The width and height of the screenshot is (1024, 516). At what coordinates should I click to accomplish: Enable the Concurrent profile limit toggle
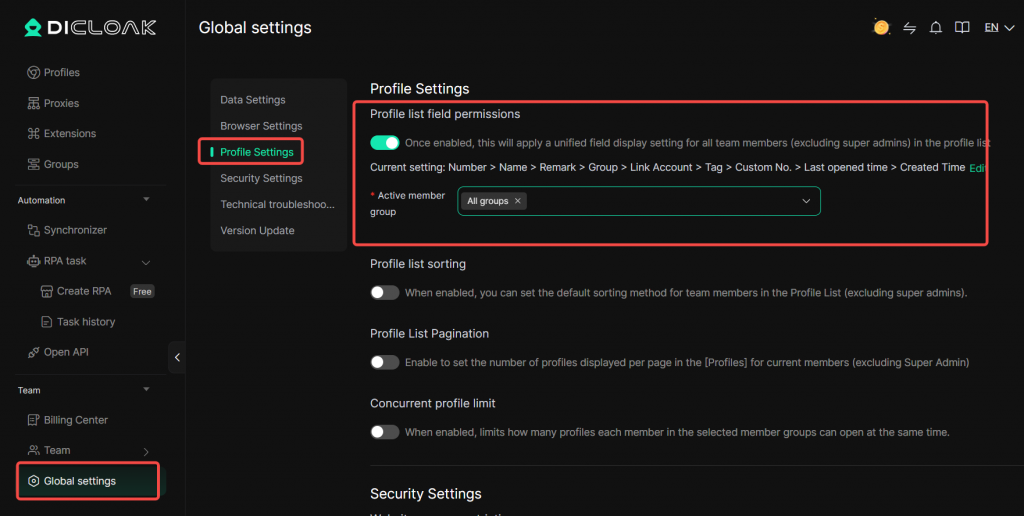[385, 432]
